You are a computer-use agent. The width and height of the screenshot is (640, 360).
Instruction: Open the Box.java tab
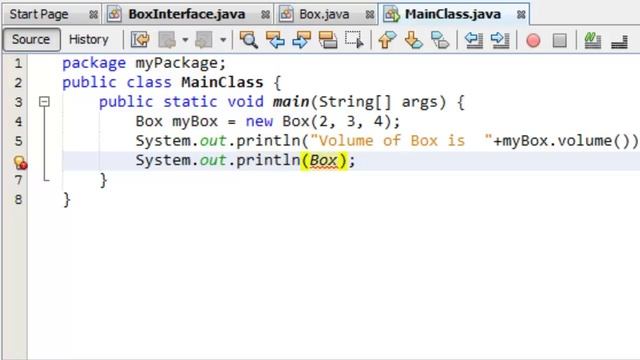[324, 14]
